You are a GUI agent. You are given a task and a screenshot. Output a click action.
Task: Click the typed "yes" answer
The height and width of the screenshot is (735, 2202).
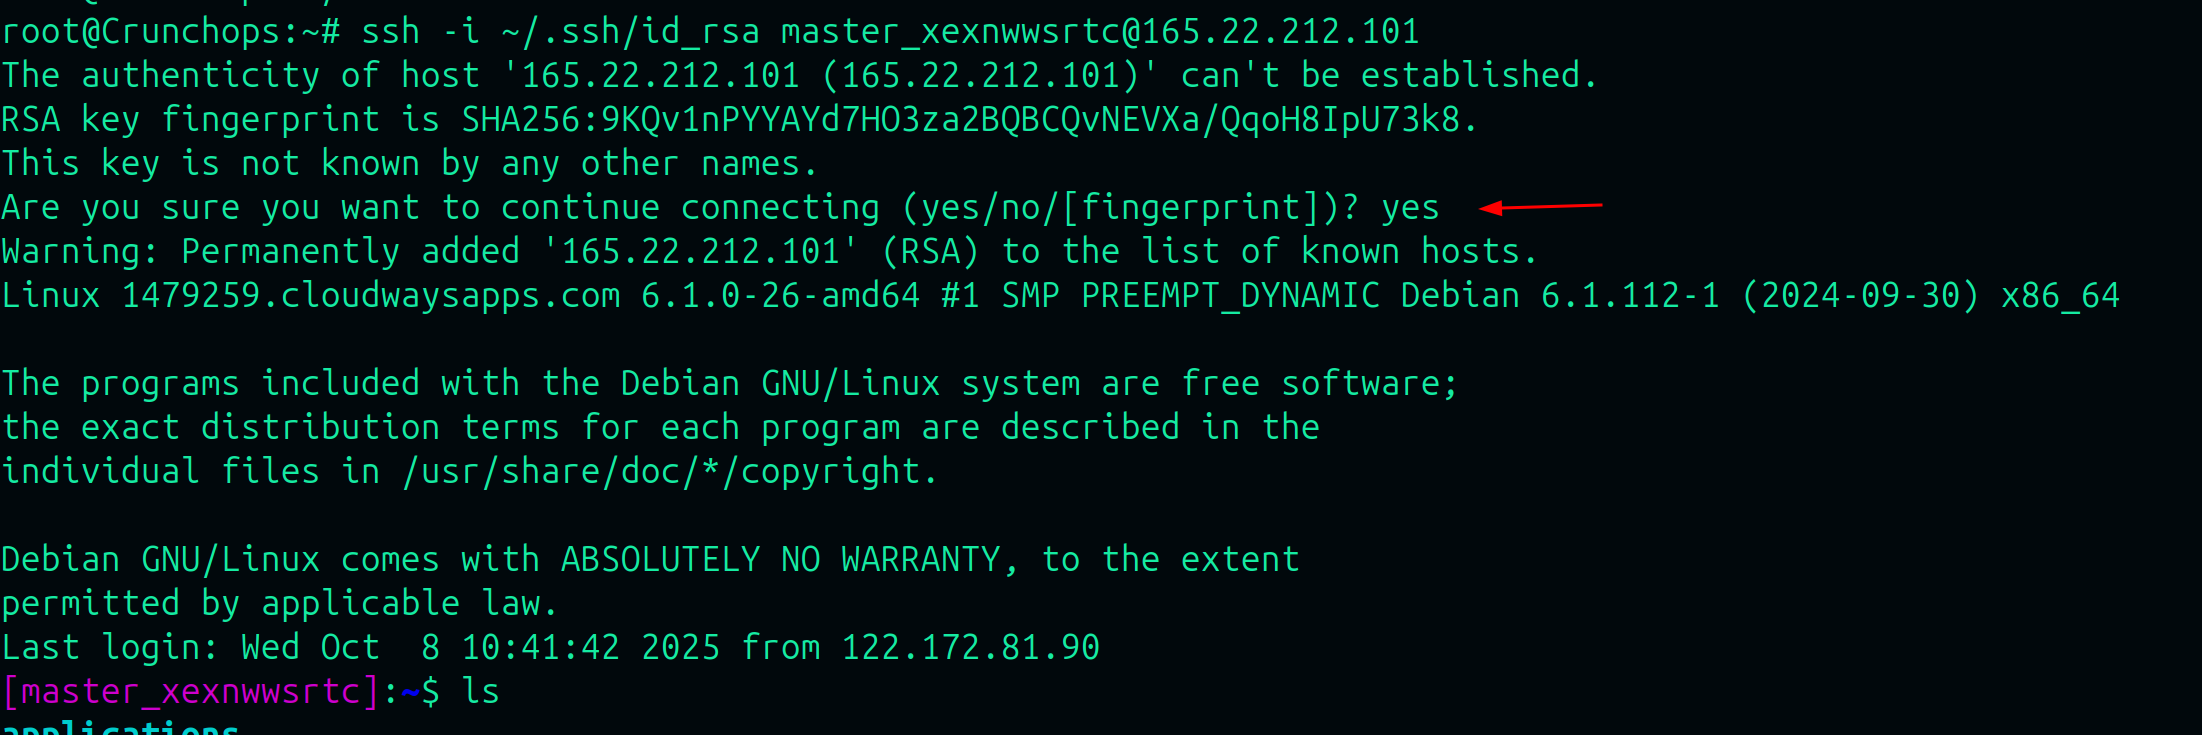click(1410, 208)
